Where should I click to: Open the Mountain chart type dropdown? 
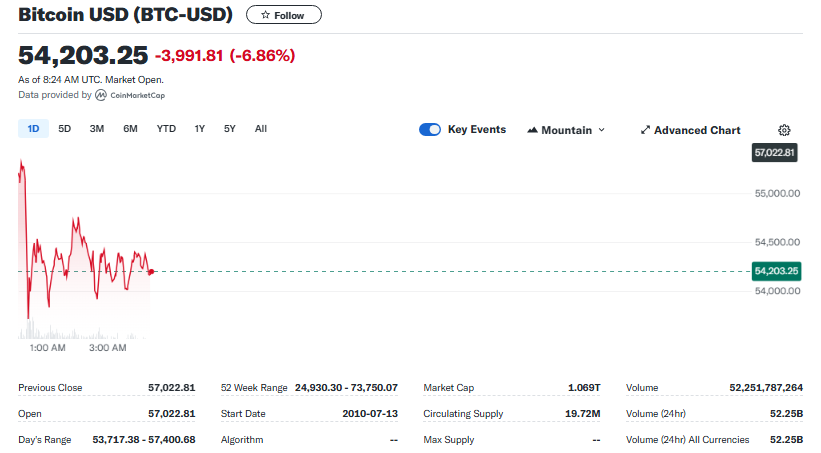coord(566,130)
